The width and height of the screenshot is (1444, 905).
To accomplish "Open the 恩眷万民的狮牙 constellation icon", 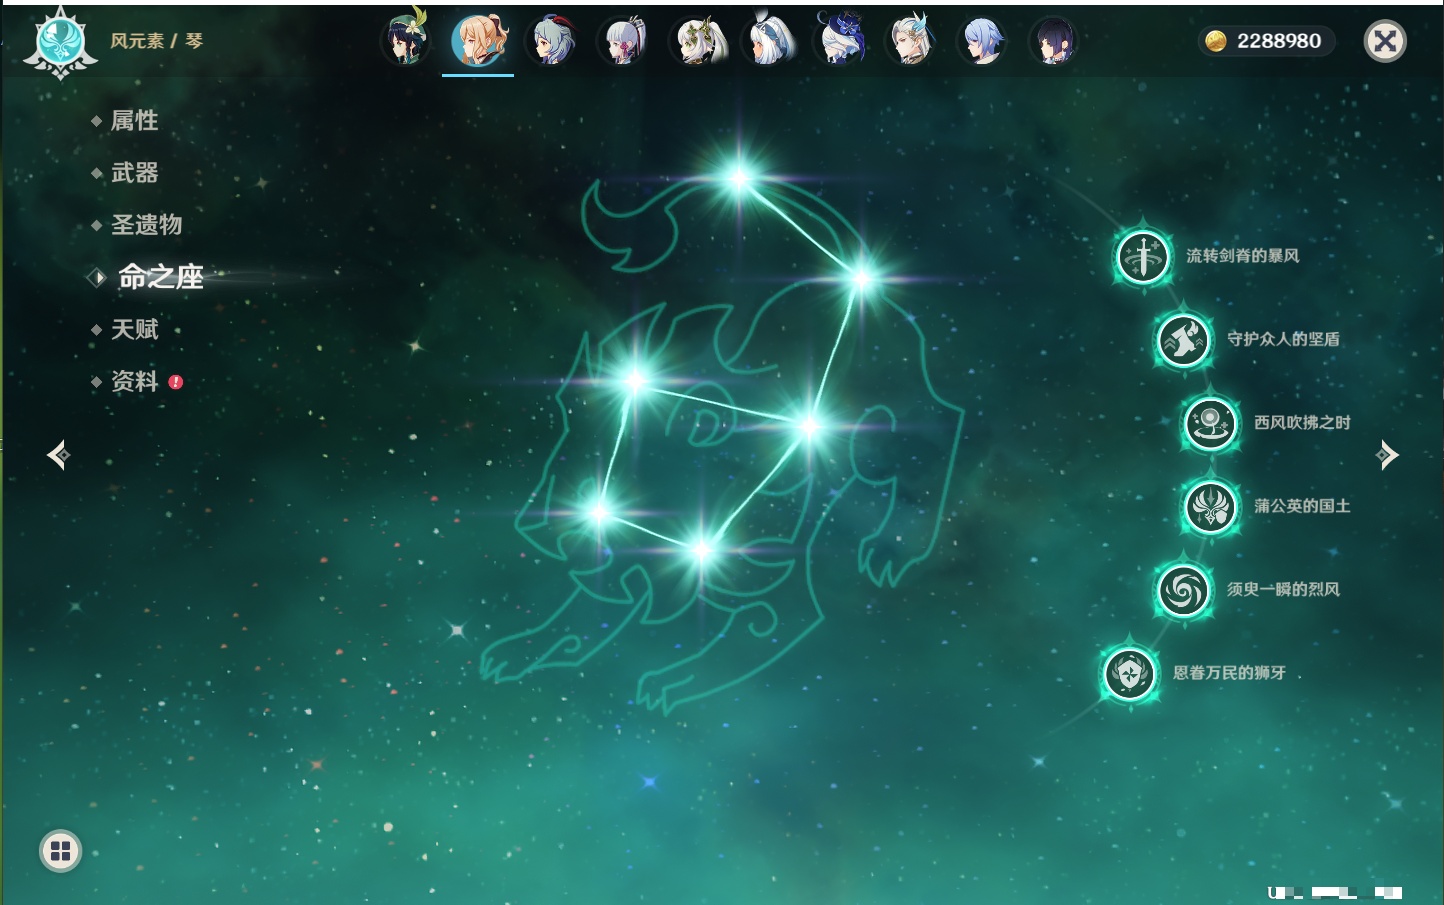I will click(1130, 673).
